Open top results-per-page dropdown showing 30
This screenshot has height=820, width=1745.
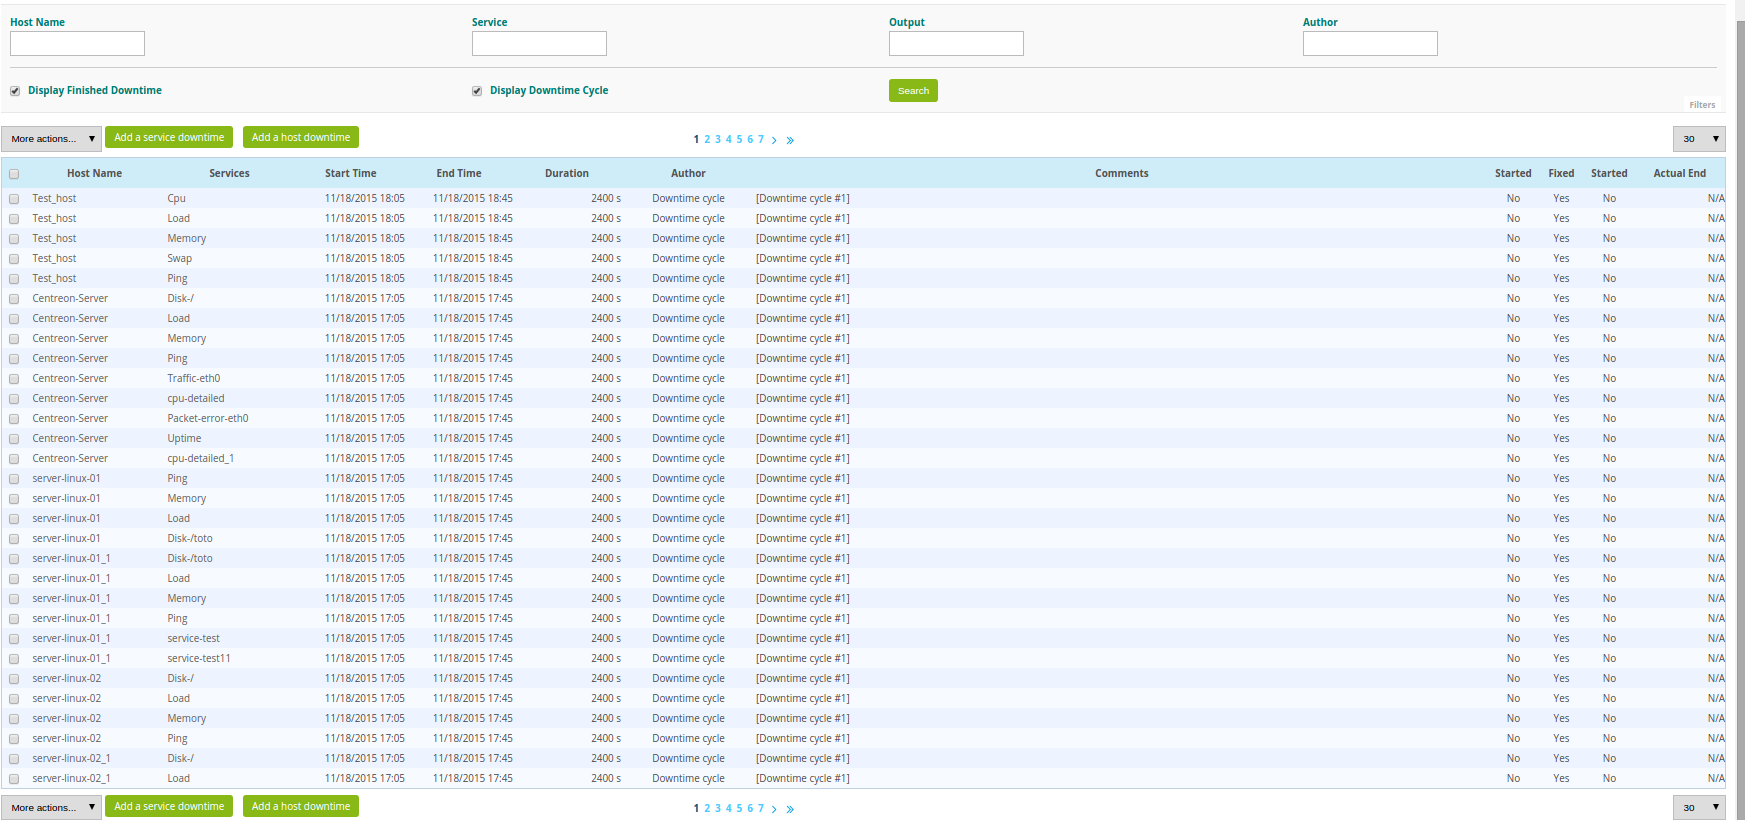1699,139
